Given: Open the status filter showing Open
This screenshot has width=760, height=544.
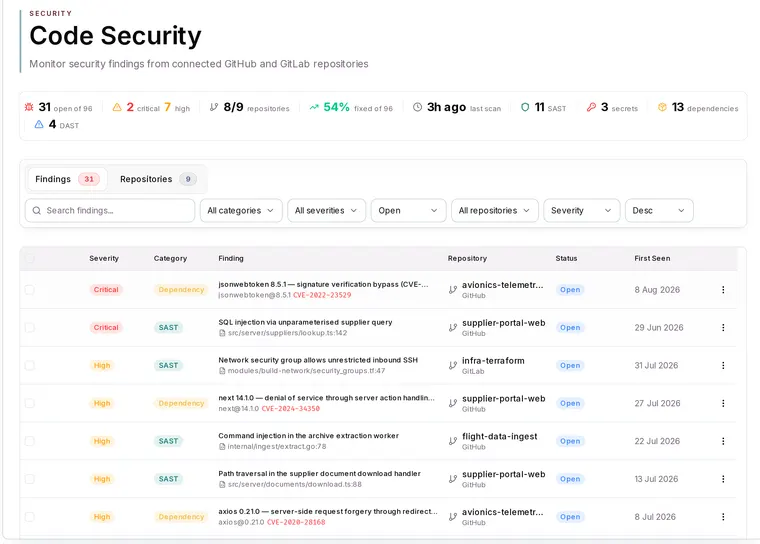Looking at the screenshot, I should 408,210.
